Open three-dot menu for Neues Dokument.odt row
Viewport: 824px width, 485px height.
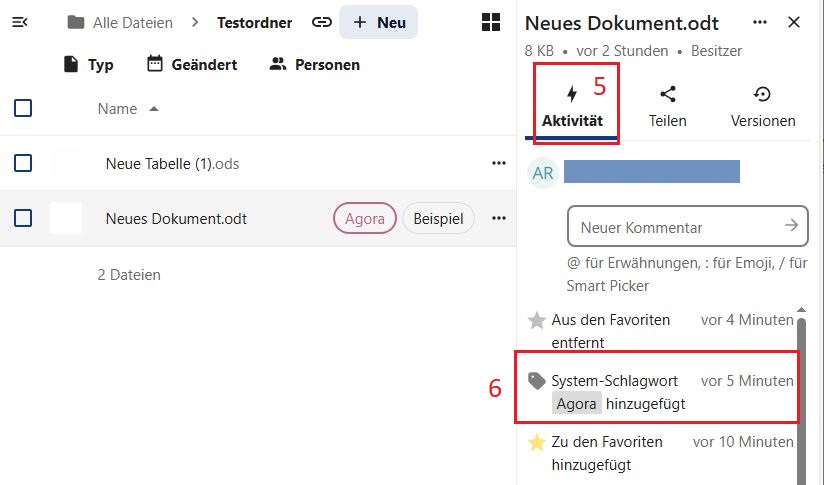click(x=499, y=218)
